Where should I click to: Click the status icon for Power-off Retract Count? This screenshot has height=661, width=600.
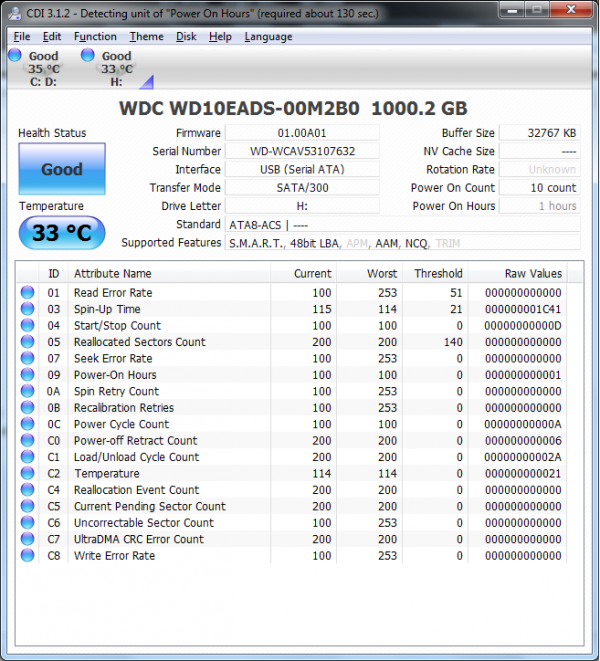pyautogui.click(x=27, y=441)
